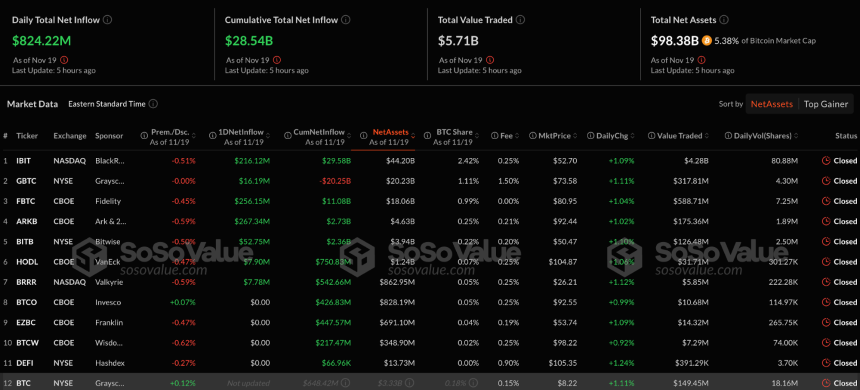
Task: Click the $28.54B cumulative inflow value
Action: (x=249, y=41)
